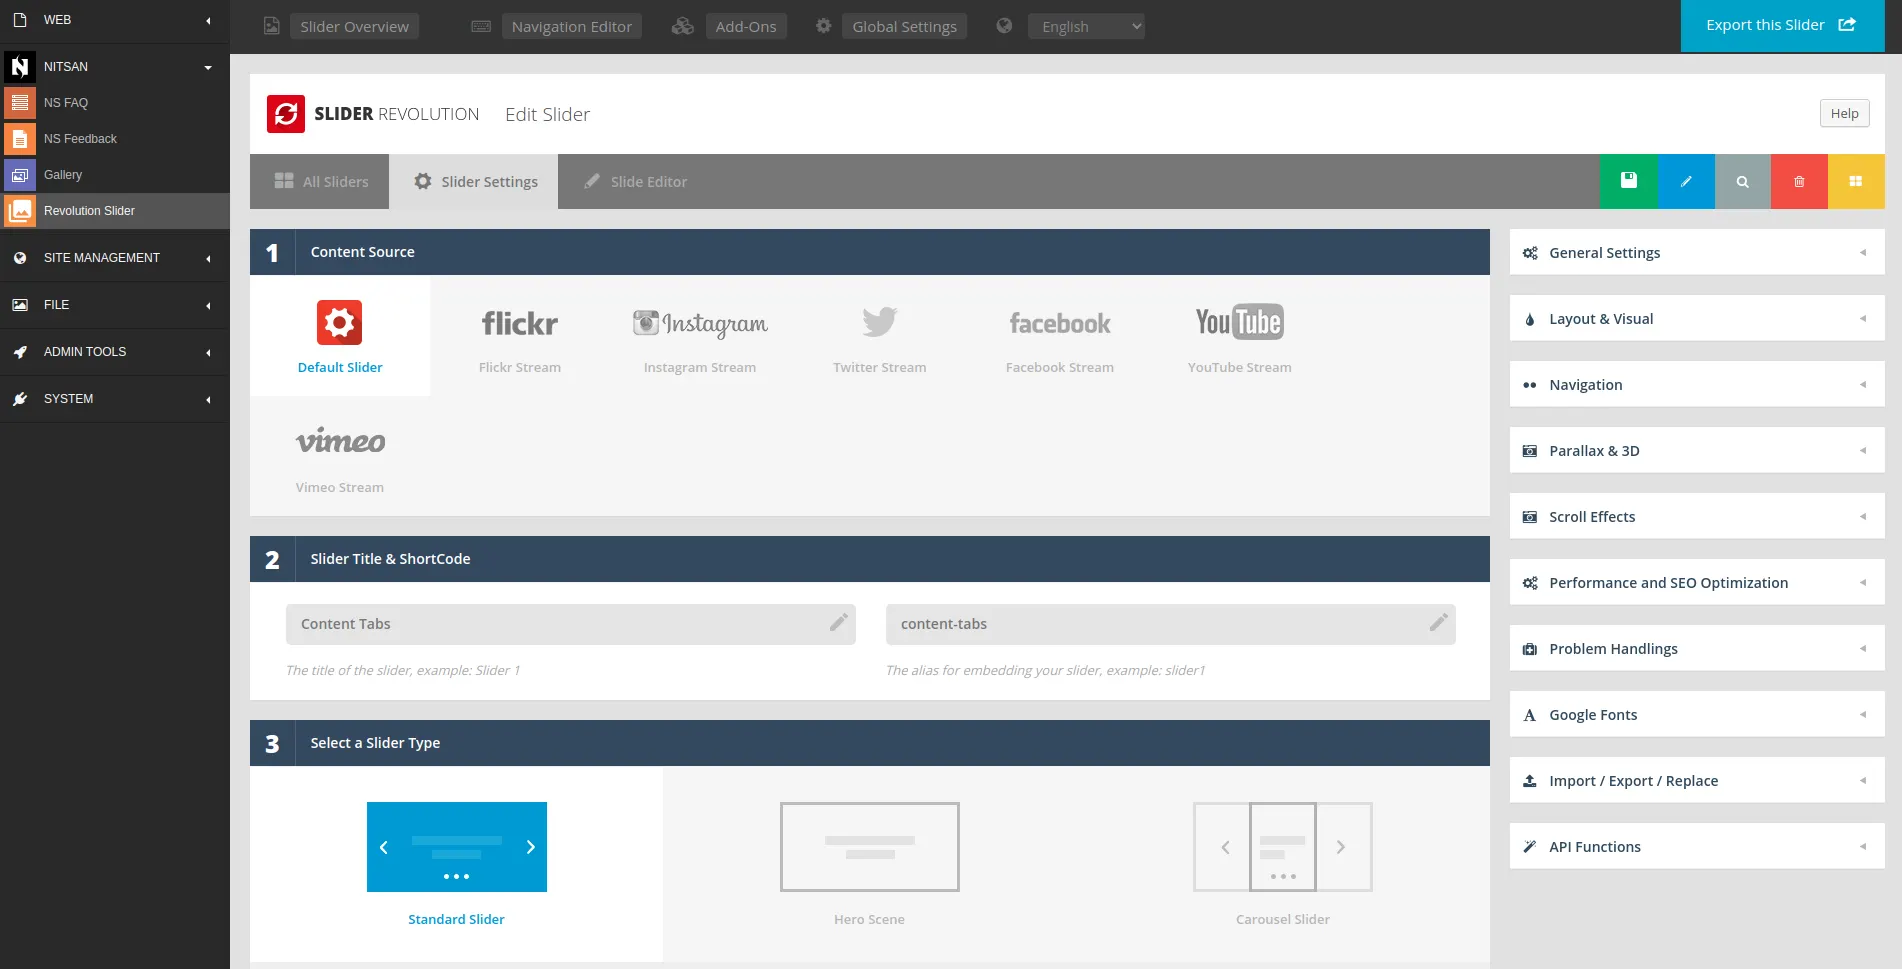Choose YouTube Stream as content source

click(x=1240, y=336)
